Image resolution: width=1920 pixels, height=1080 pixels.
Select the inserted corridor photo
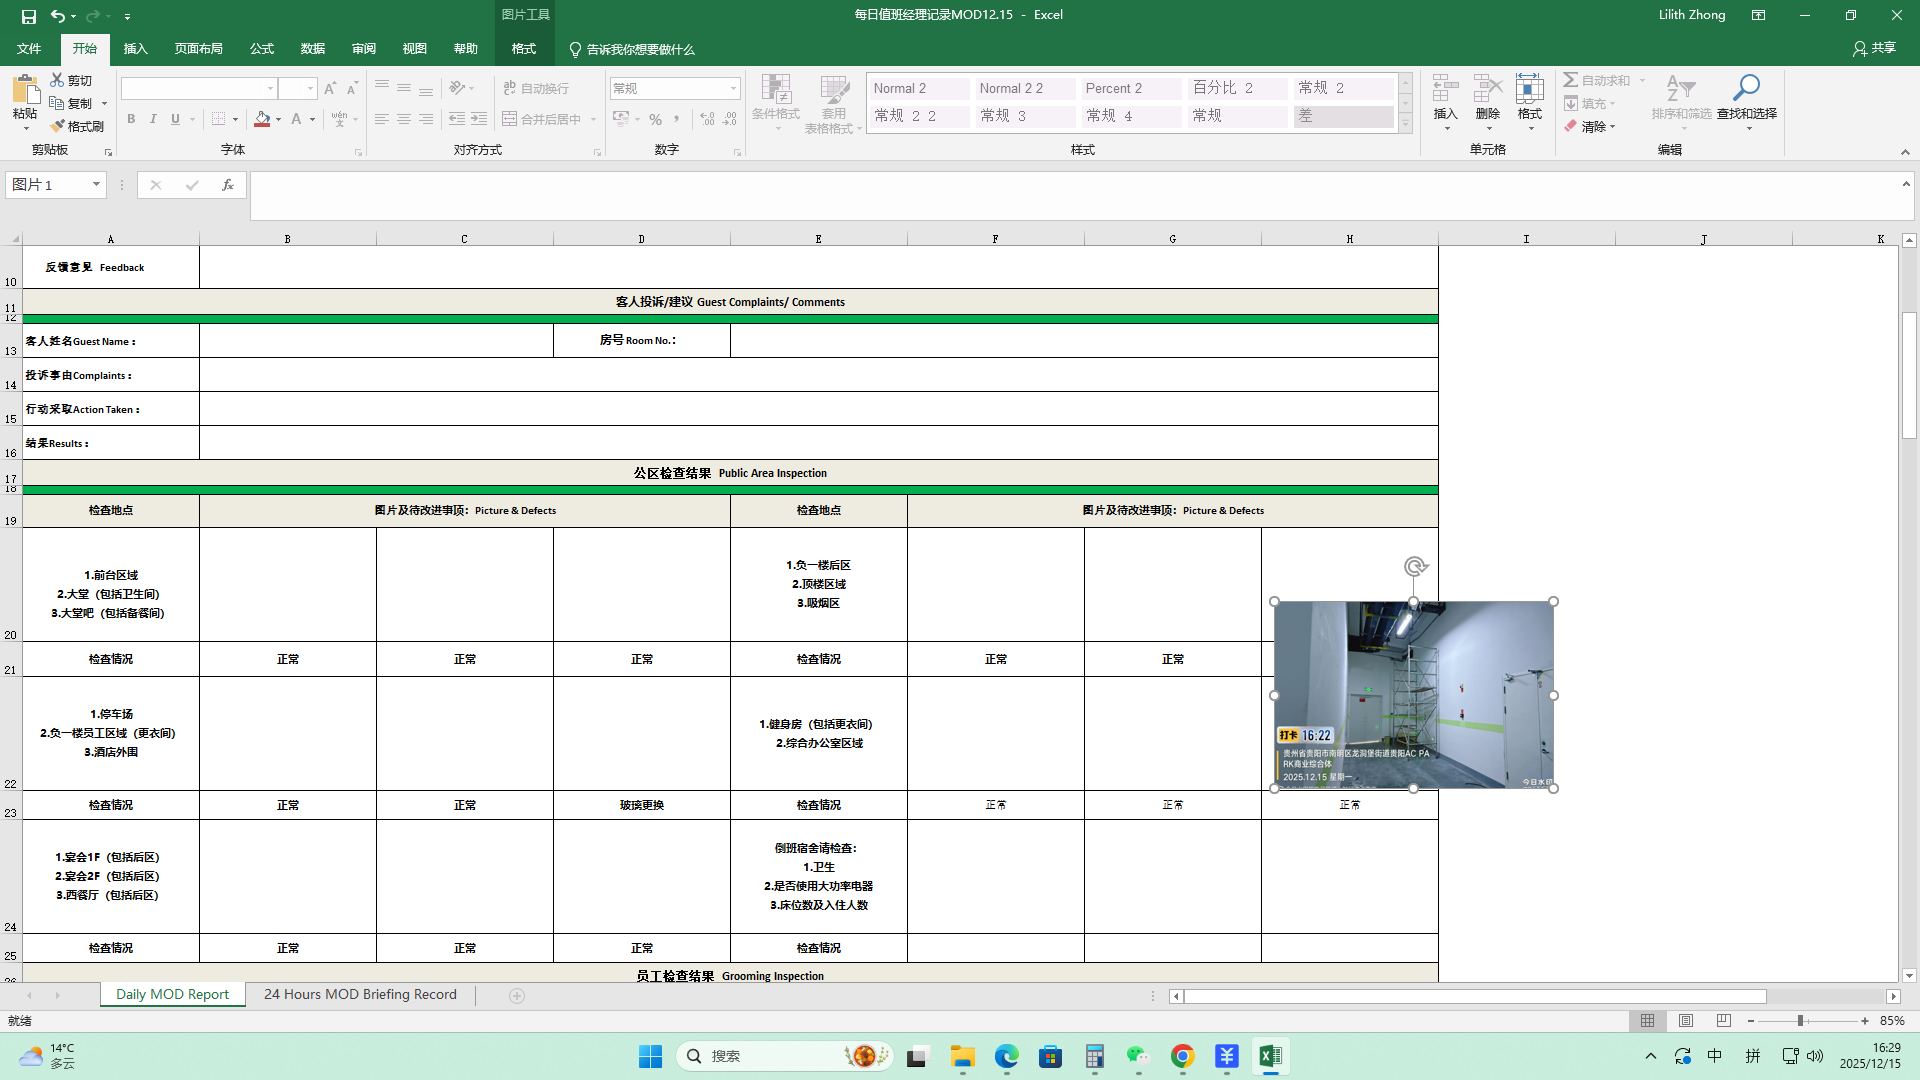pos(1412,694)
